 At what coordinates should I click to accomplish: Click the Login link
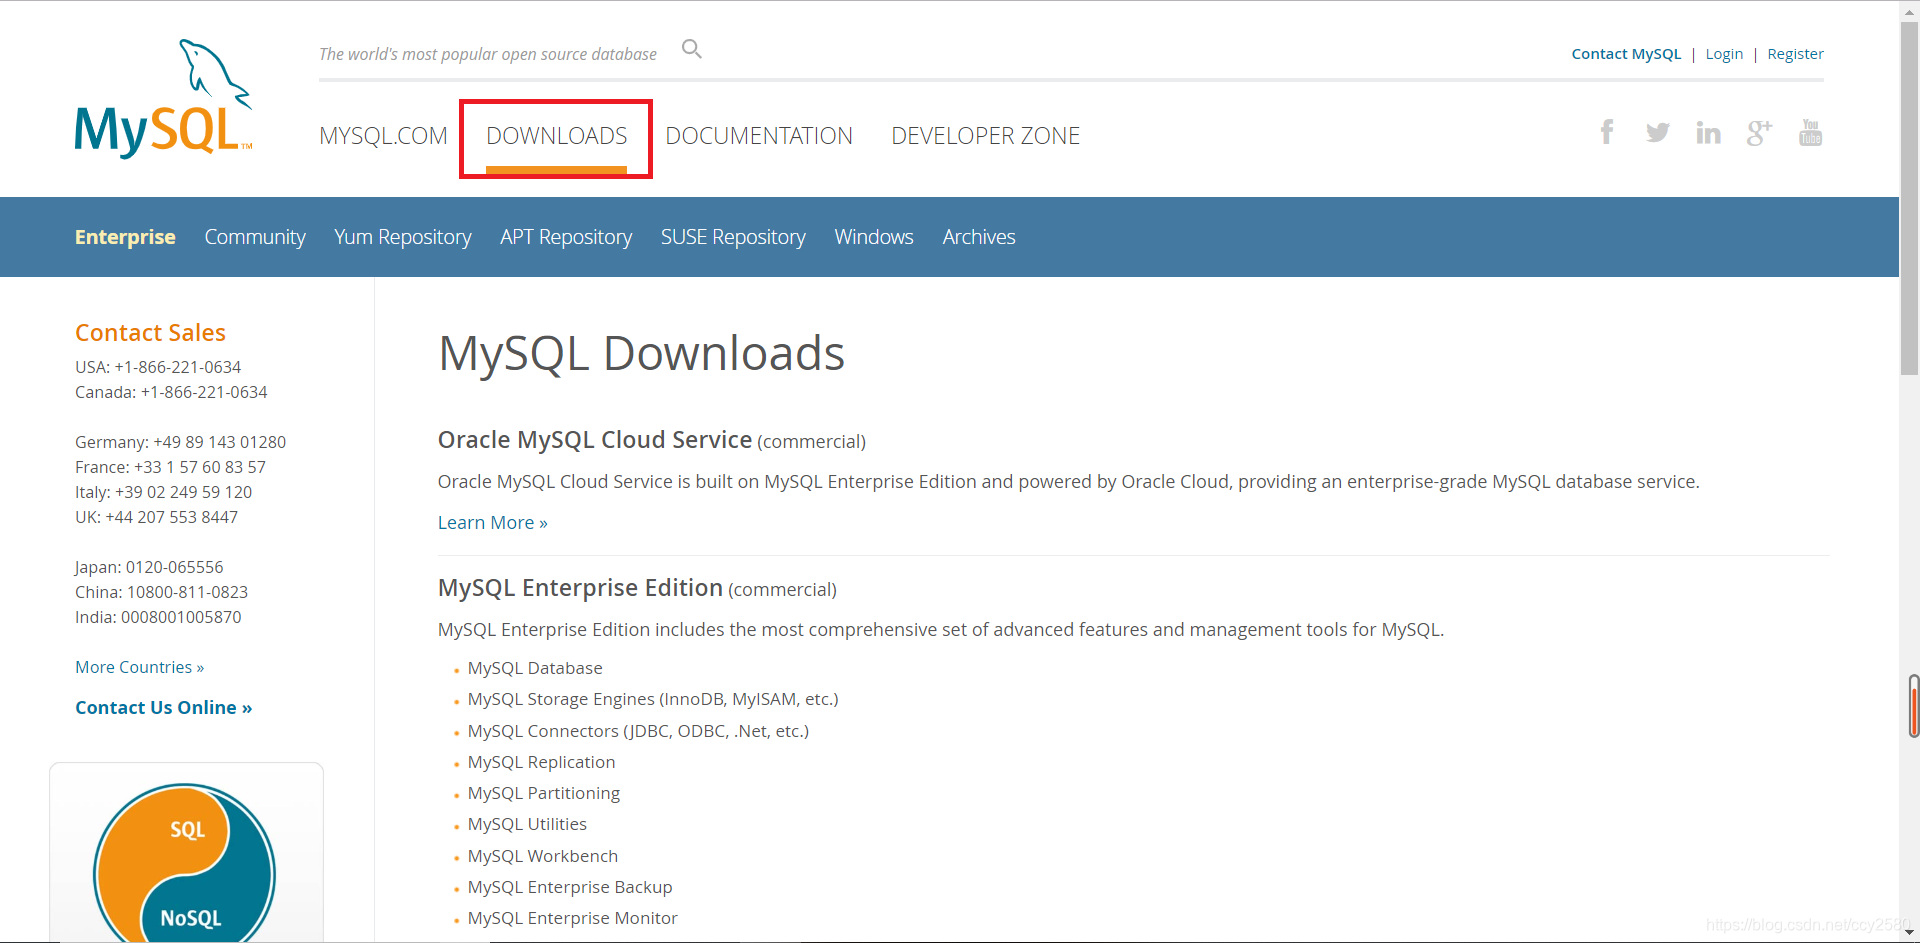[x=1724, y=54]
